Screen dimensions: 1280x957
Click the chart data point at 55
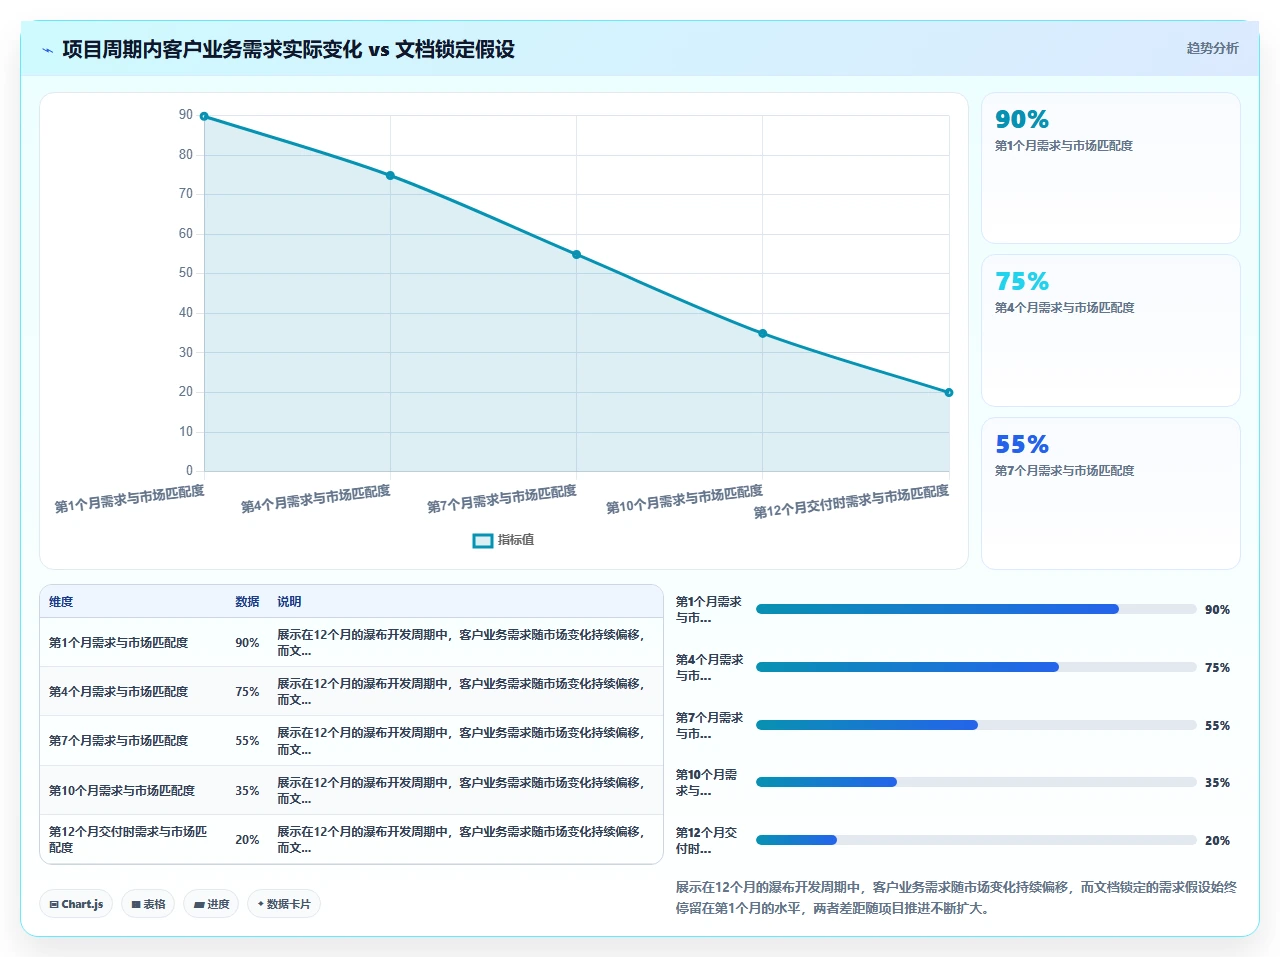pos(576,254)
